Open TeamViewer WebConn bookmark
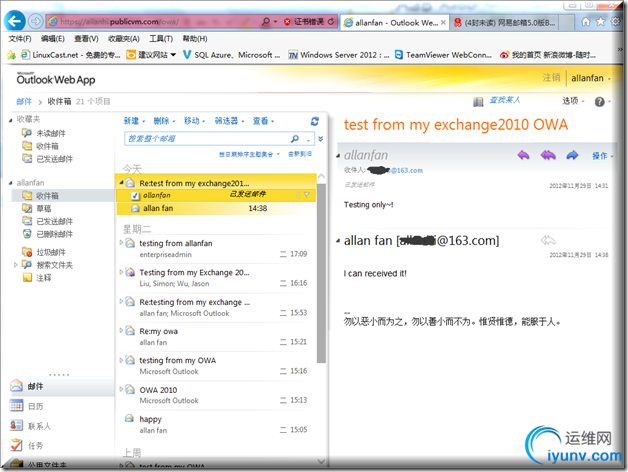The height and width of the screenshot is (472, 628). pyautogui.click(x=443, y=55)
